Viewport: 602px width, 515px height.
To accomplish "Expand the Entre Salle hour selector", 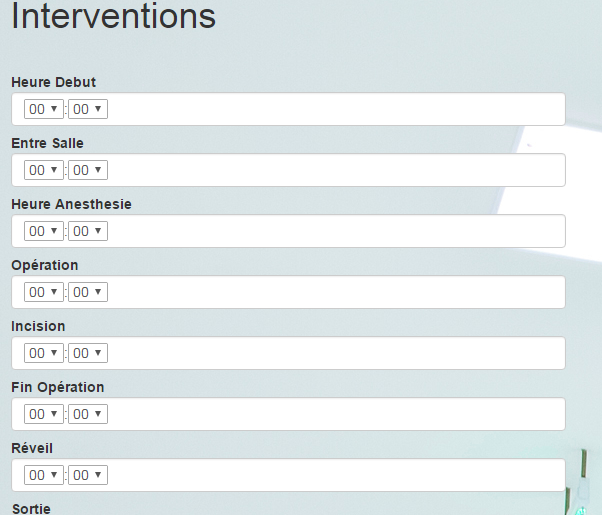I will (44, 170).
